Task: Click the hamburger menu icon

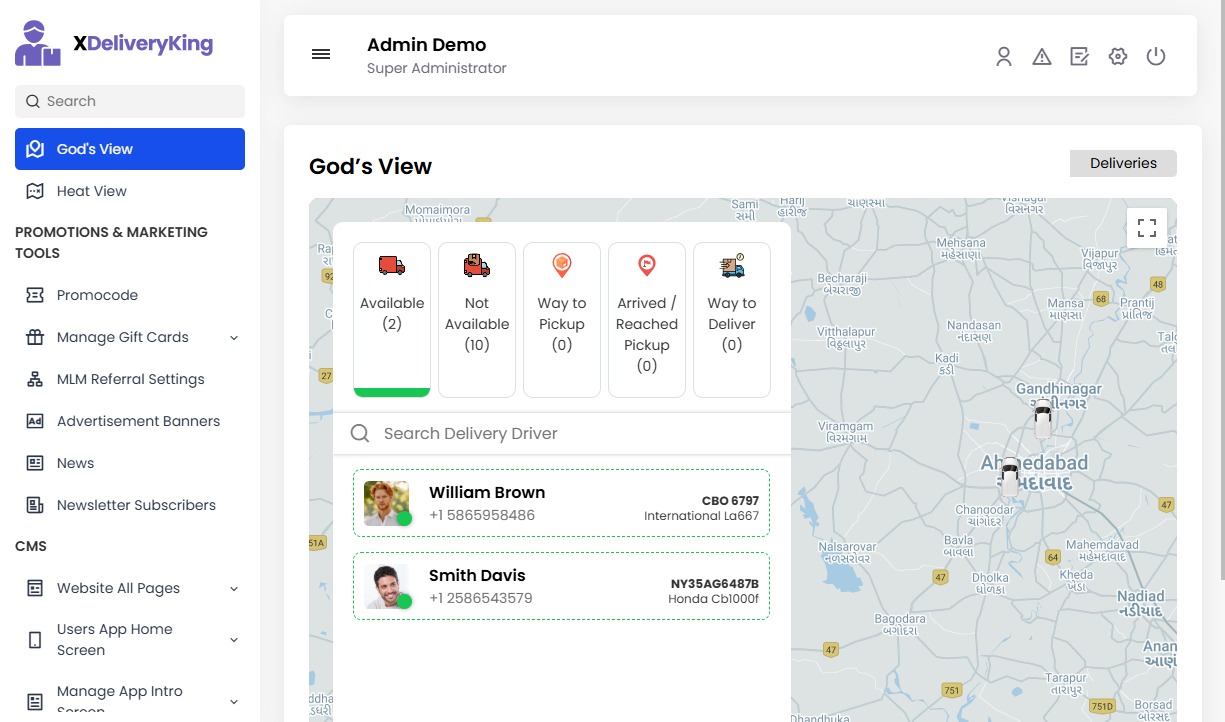Action: (x=321, y=55)
